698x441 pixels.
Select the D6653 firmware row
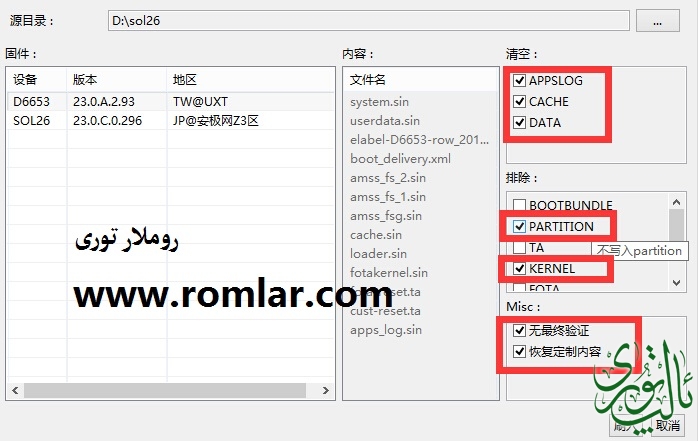click(170, 101)
